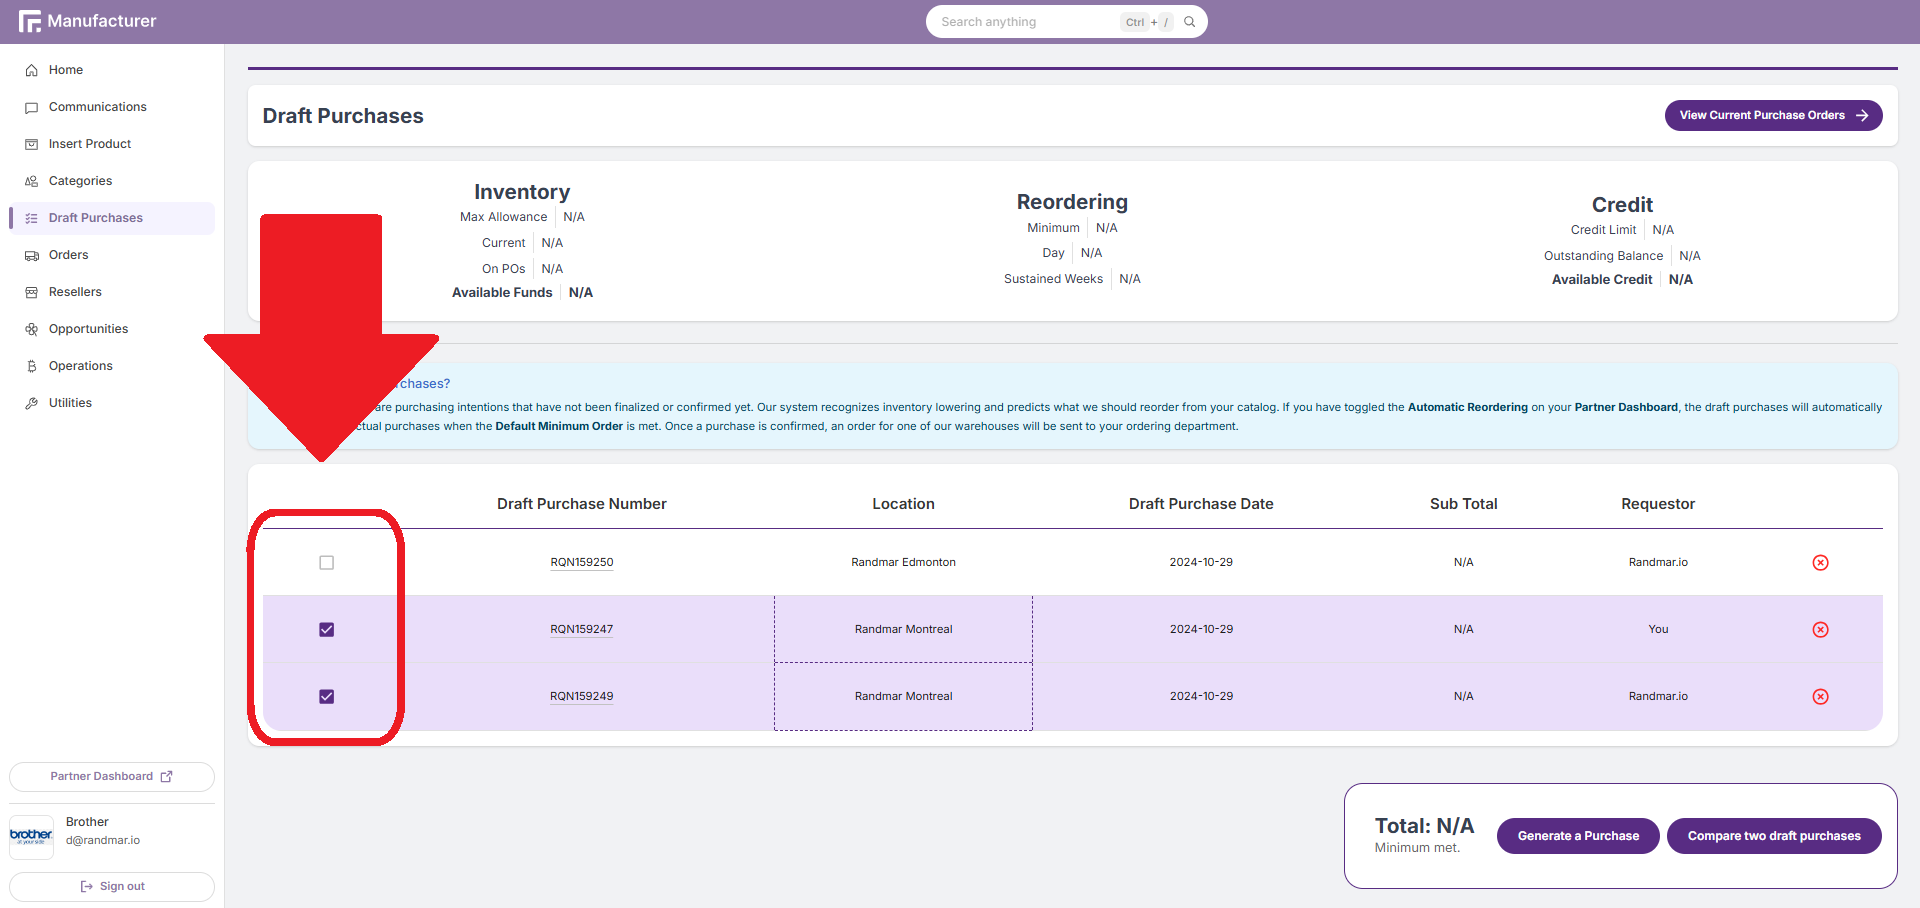Viewport: 1920px width, 908px height.
Task: Open Opportunities in the sidebar
Action: tap(112, 329)
